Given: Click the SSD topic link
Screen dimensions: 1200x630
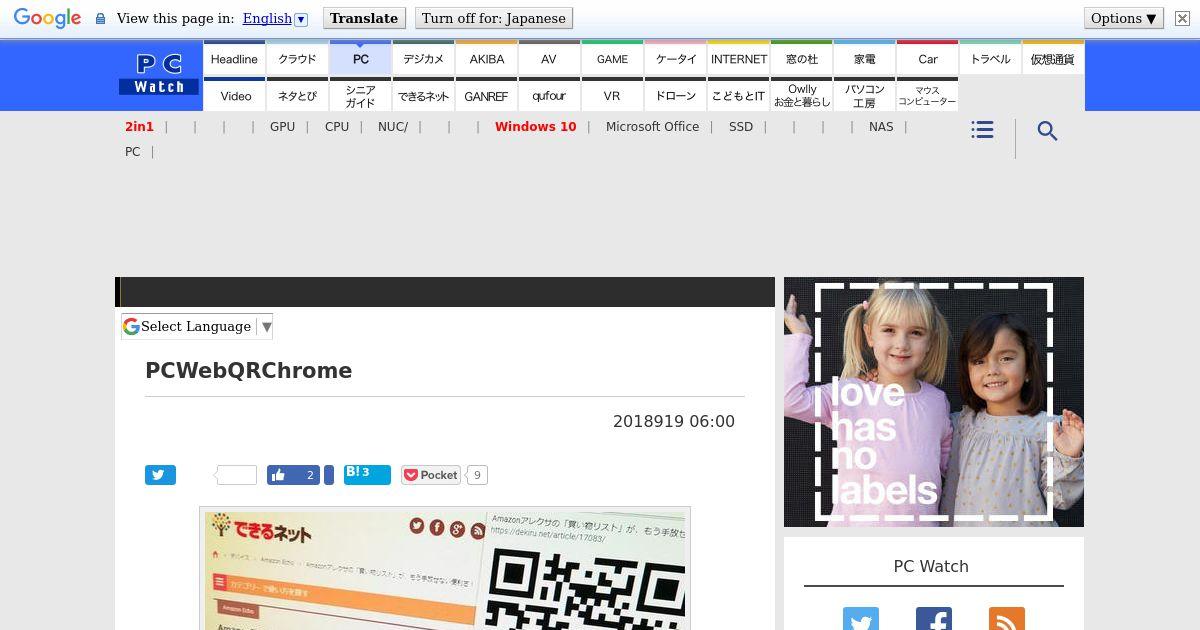Looking at the screenshot, I should click(741, 127).
